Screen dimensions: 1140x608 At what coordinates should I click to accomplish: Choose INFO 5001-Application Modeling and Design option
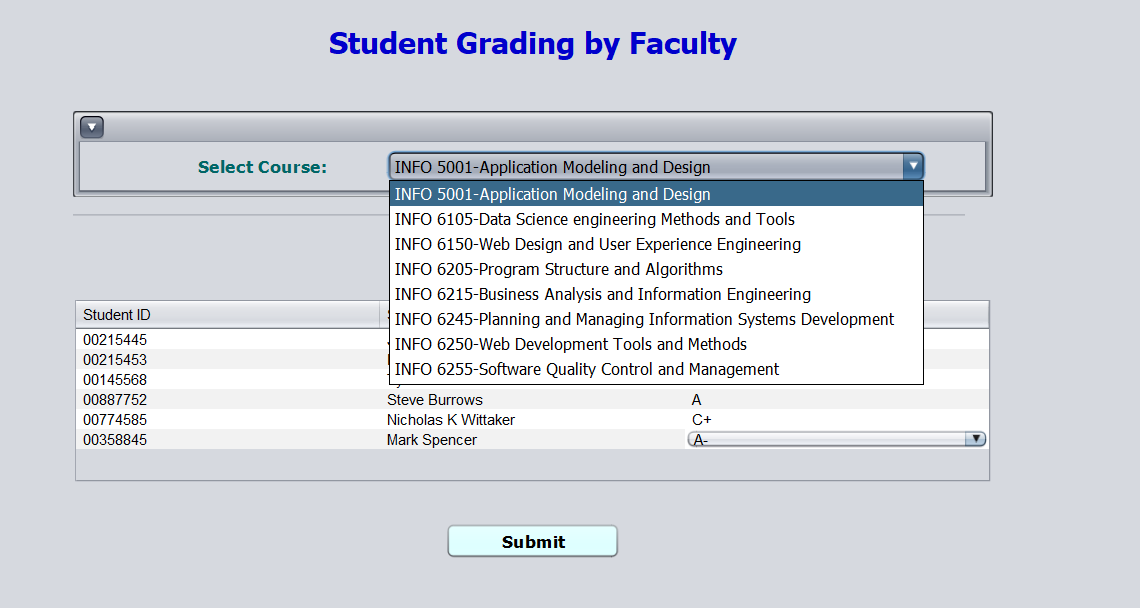(x=657, y=194)
